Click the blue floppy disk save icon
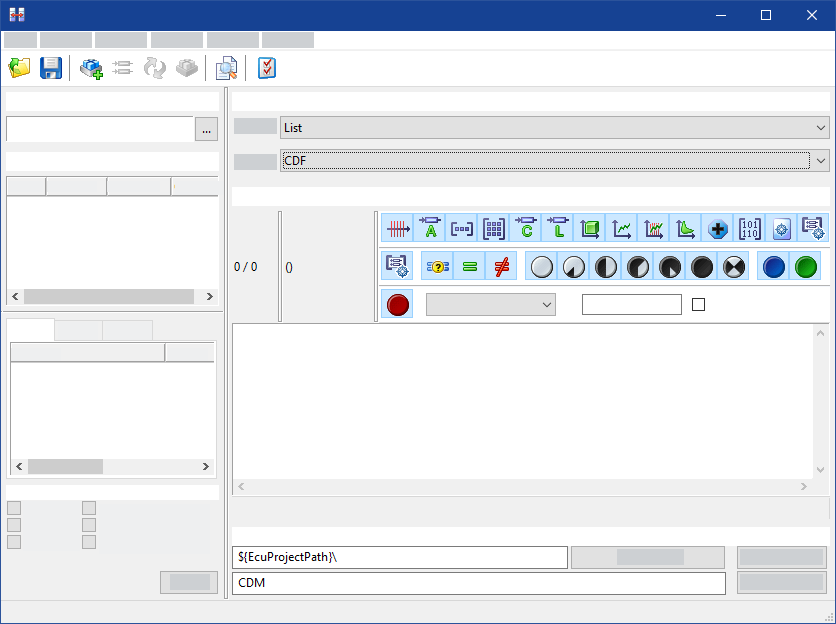 click(51, 68)
